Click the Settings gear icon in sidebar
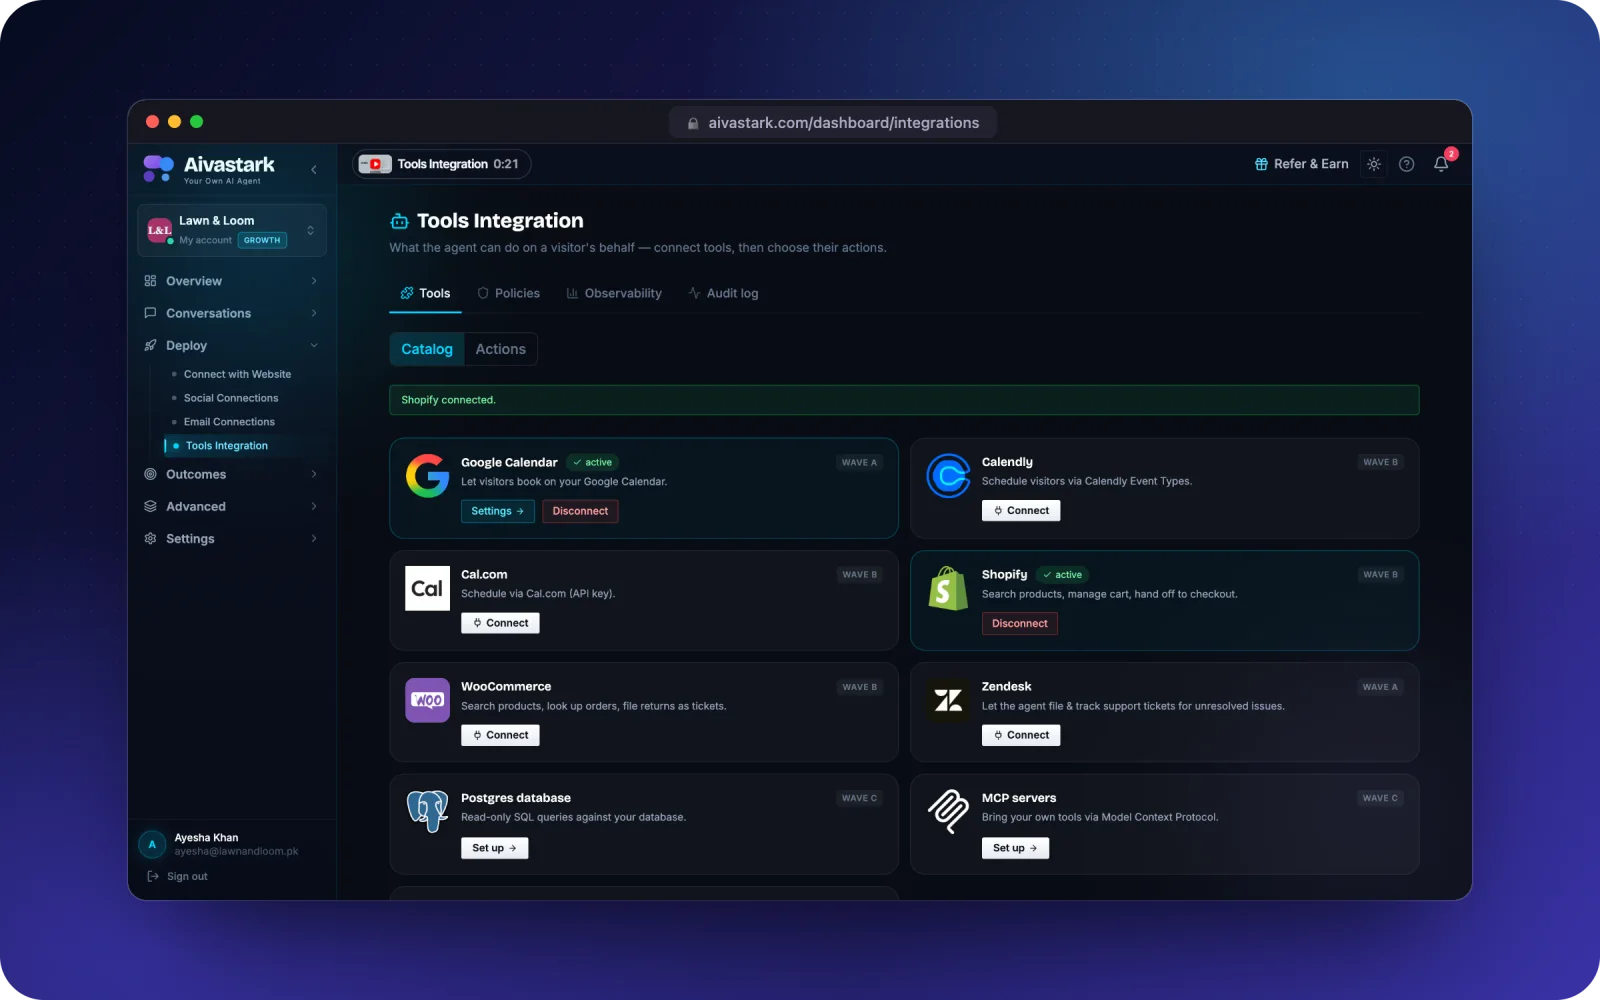Image resolution: width=1600 pixels, height=1000 pixels. click(150, 538)
